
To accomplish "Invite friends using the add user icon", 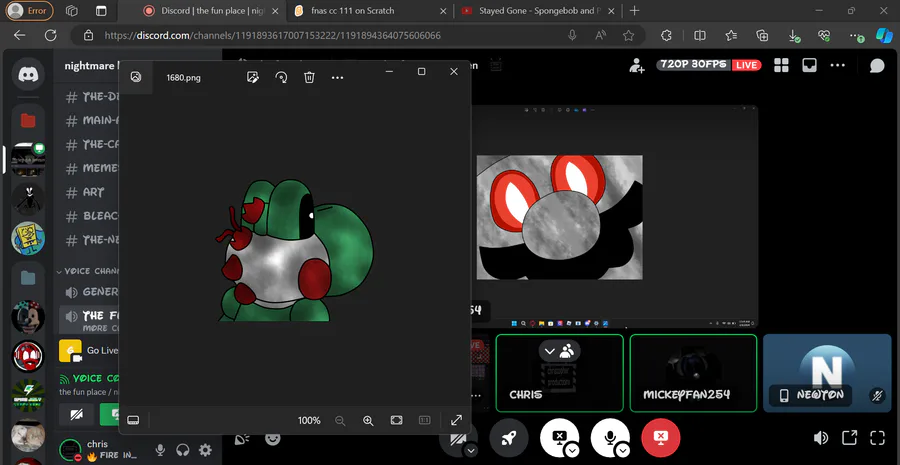I will [637, 65].
